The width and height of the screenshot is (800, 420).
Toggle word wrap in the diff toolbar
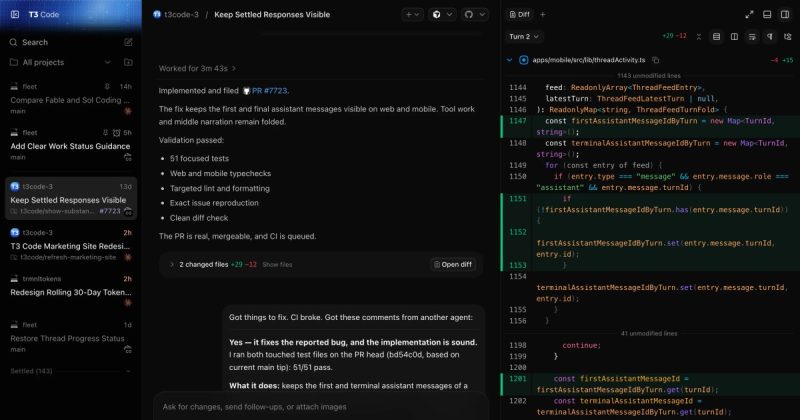[752, 37]
